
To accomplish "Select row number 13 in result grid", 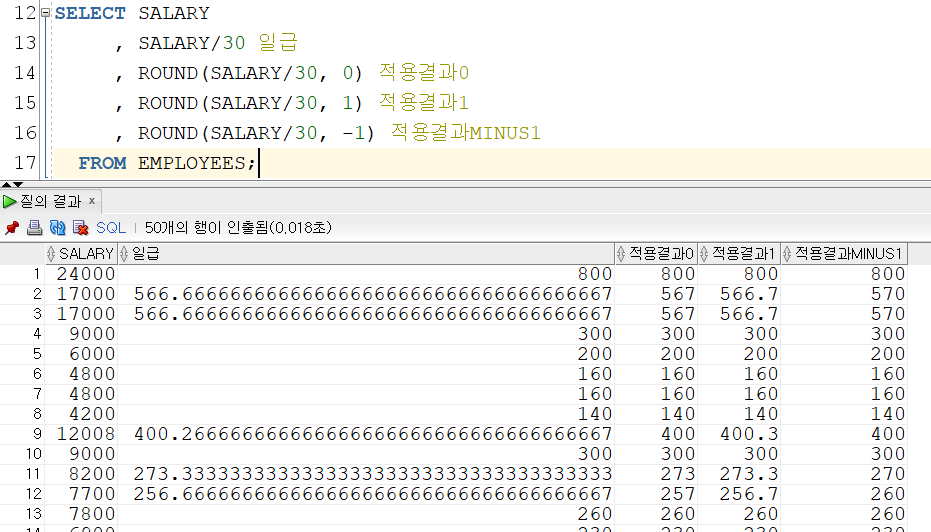I will (23, 514).
